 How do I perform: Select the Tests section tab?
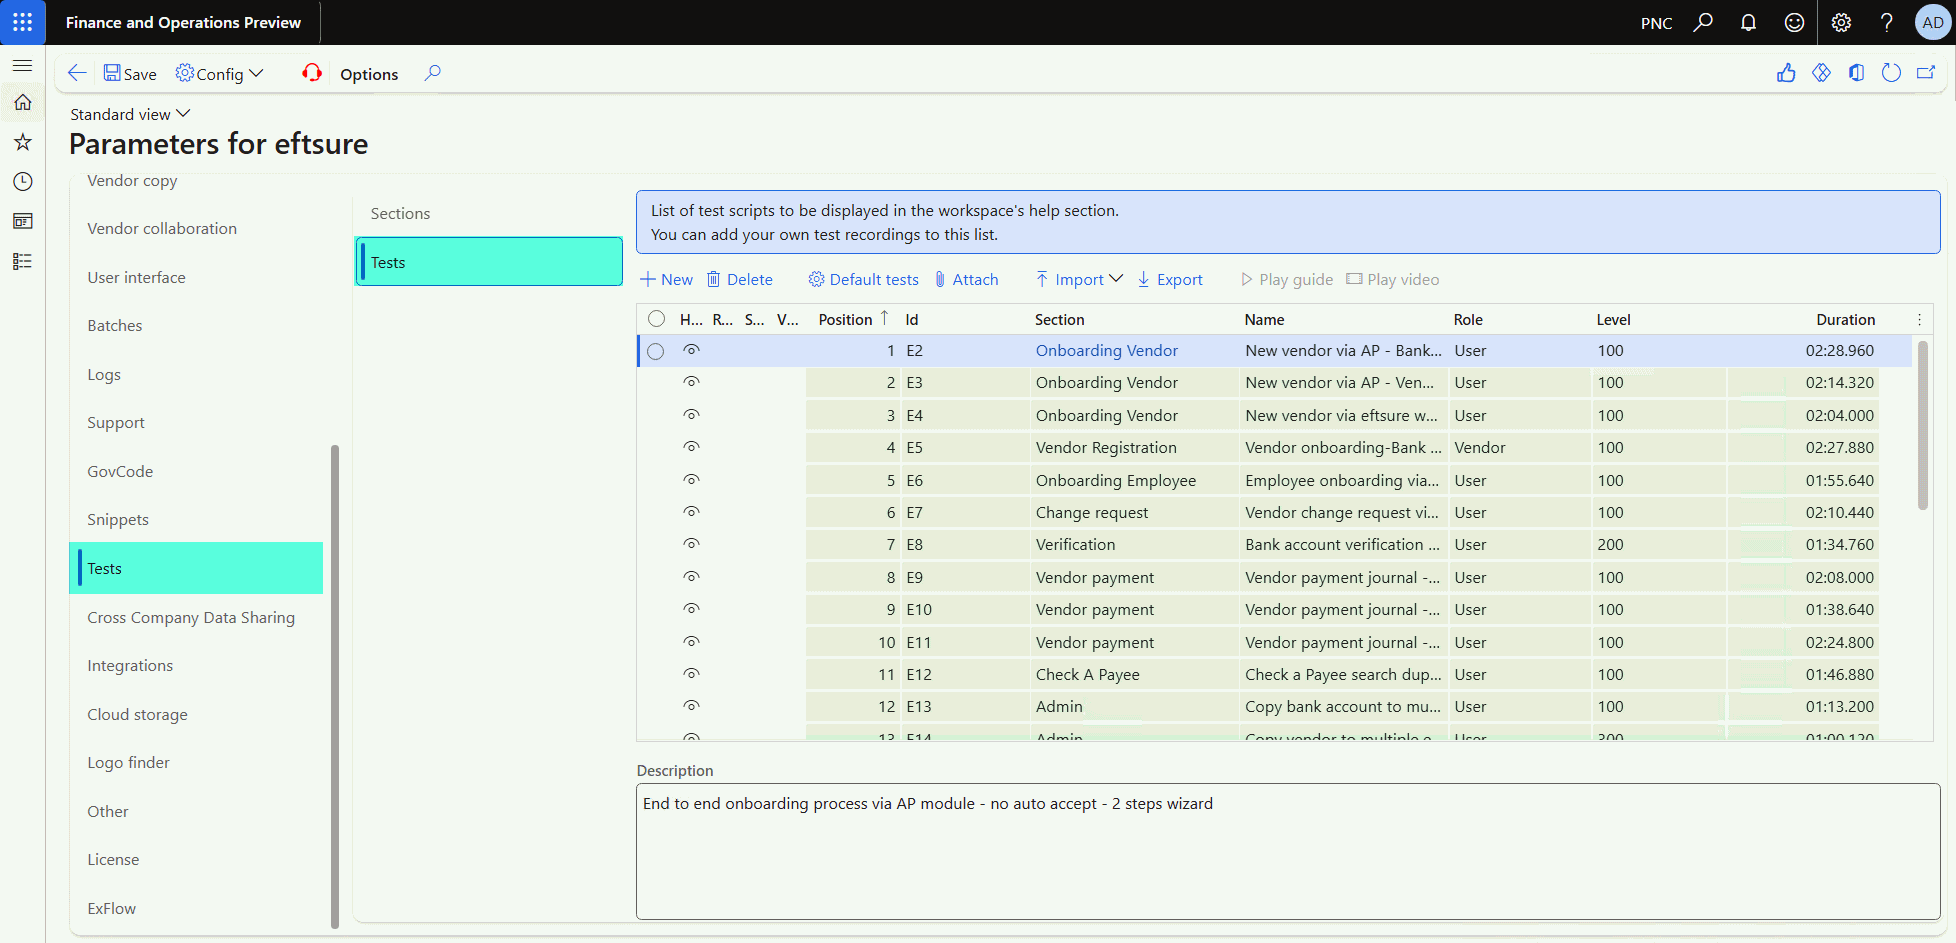pyautogui.click(x=489, y=262)
